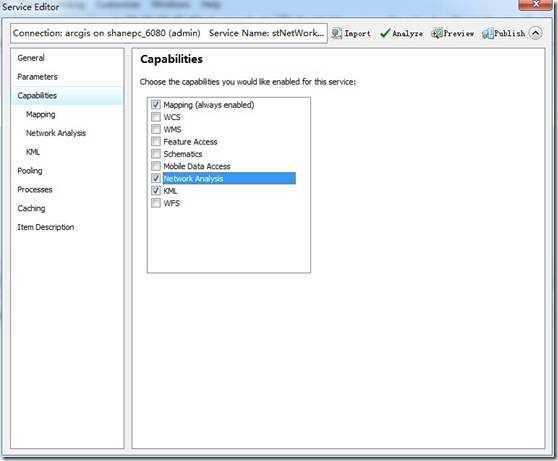The height and width of the screenshot is (461, 558).
Task: Check the Schematics checkbox
Action: (x=156, y=153)
